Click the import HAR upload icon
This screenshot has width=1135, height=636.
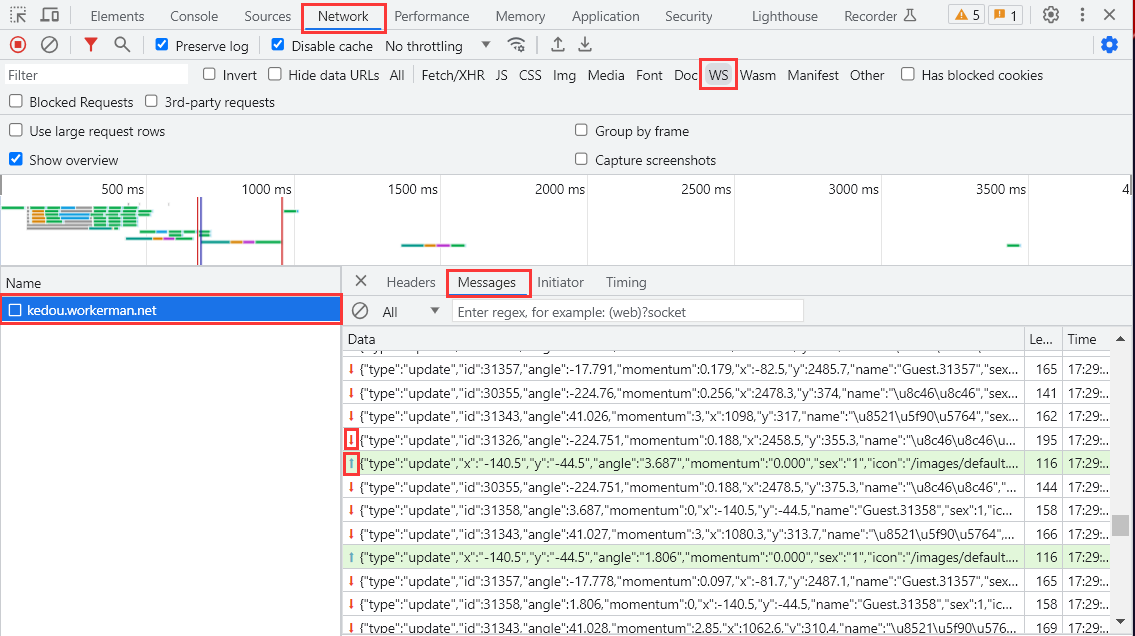[x=558, y=45]
